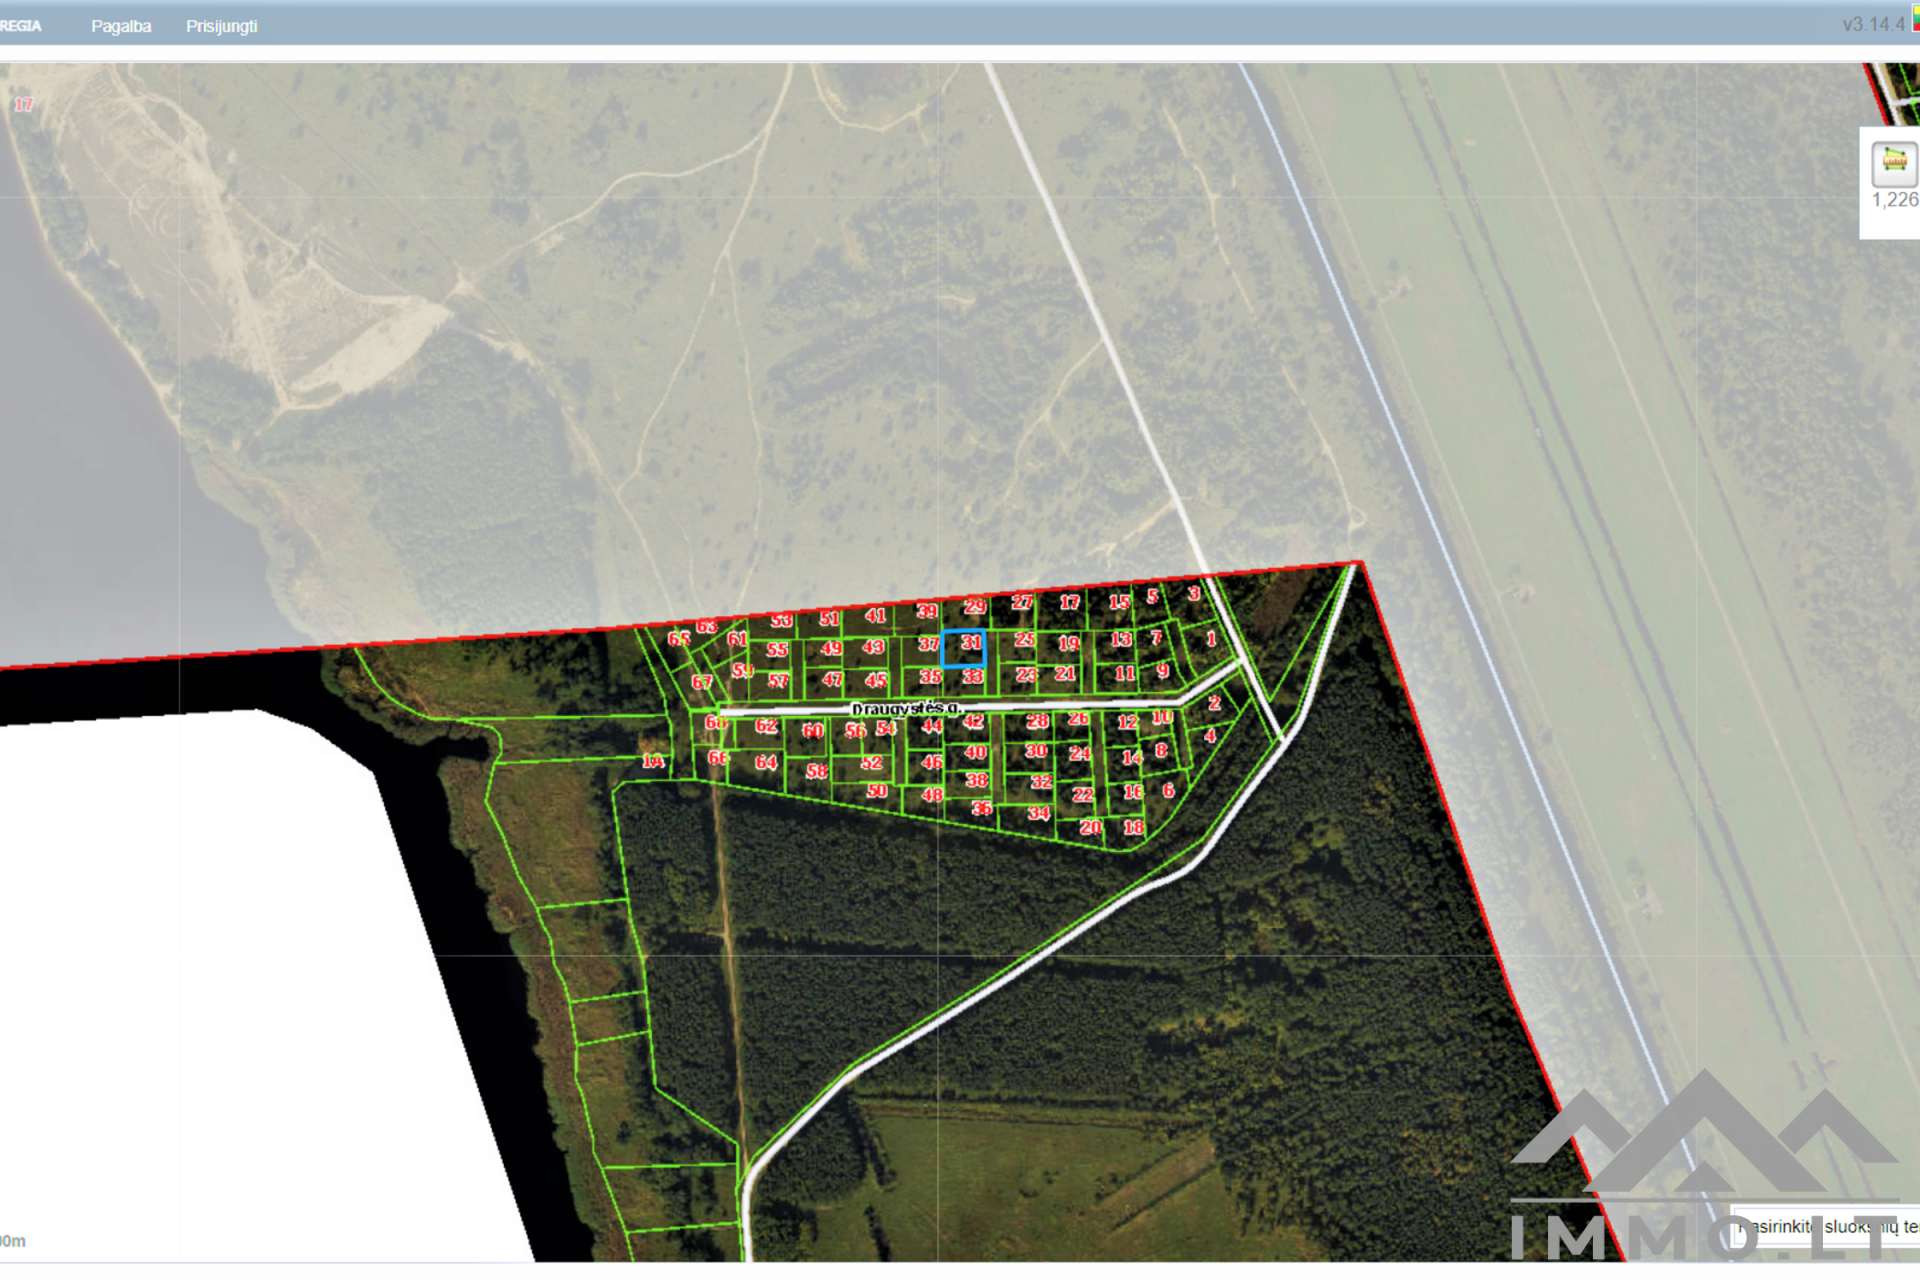Select parcel number 12
Screen dimensions: 1920x1280
coord(1127,722)
